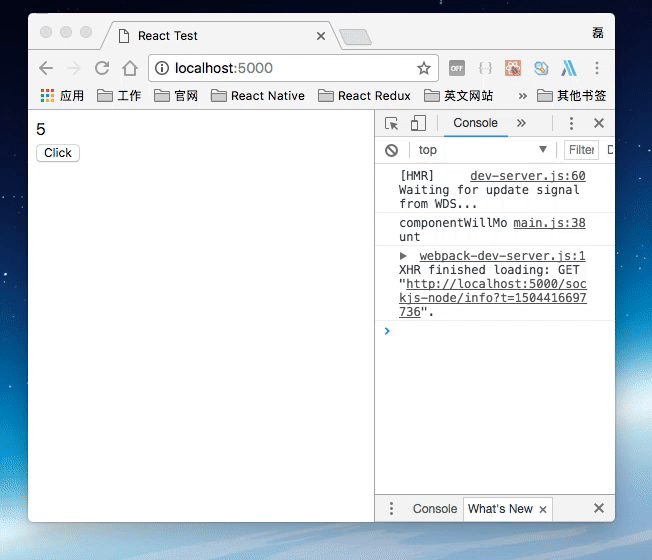Image resolution: width=652 pixels, height=560 pixels.
Task: Click the Chrome profile name button
Action: 598,33
